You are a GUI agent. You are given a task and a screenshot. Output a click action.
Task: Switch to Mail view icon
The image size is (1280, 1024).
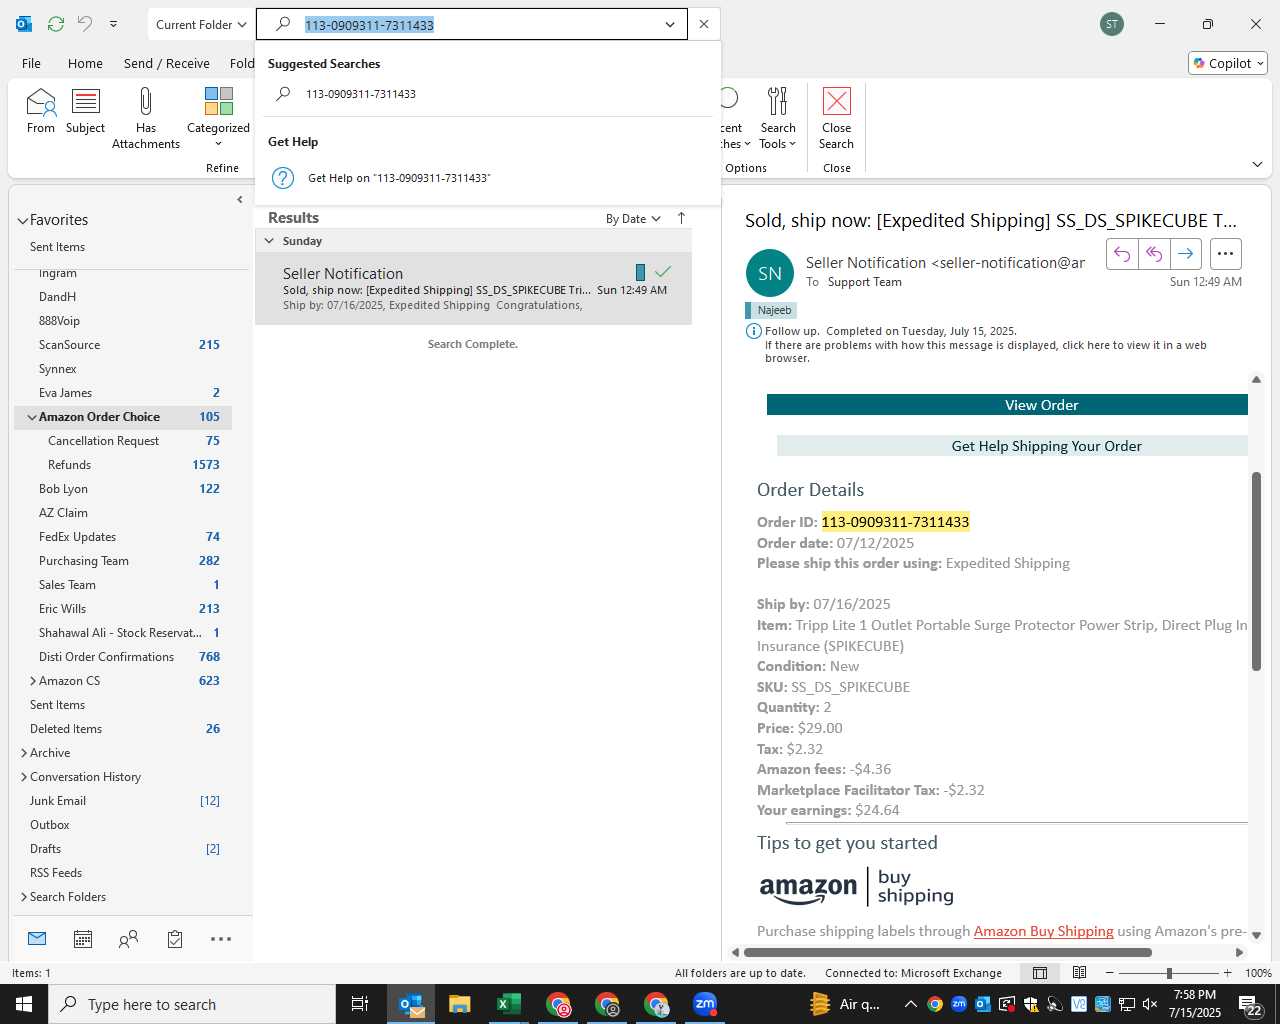coord(37,939)
